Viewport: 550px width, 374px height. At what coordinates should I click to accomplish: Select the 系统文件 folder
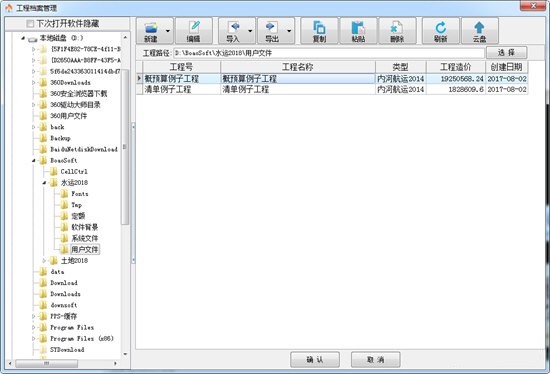(85, 238)
